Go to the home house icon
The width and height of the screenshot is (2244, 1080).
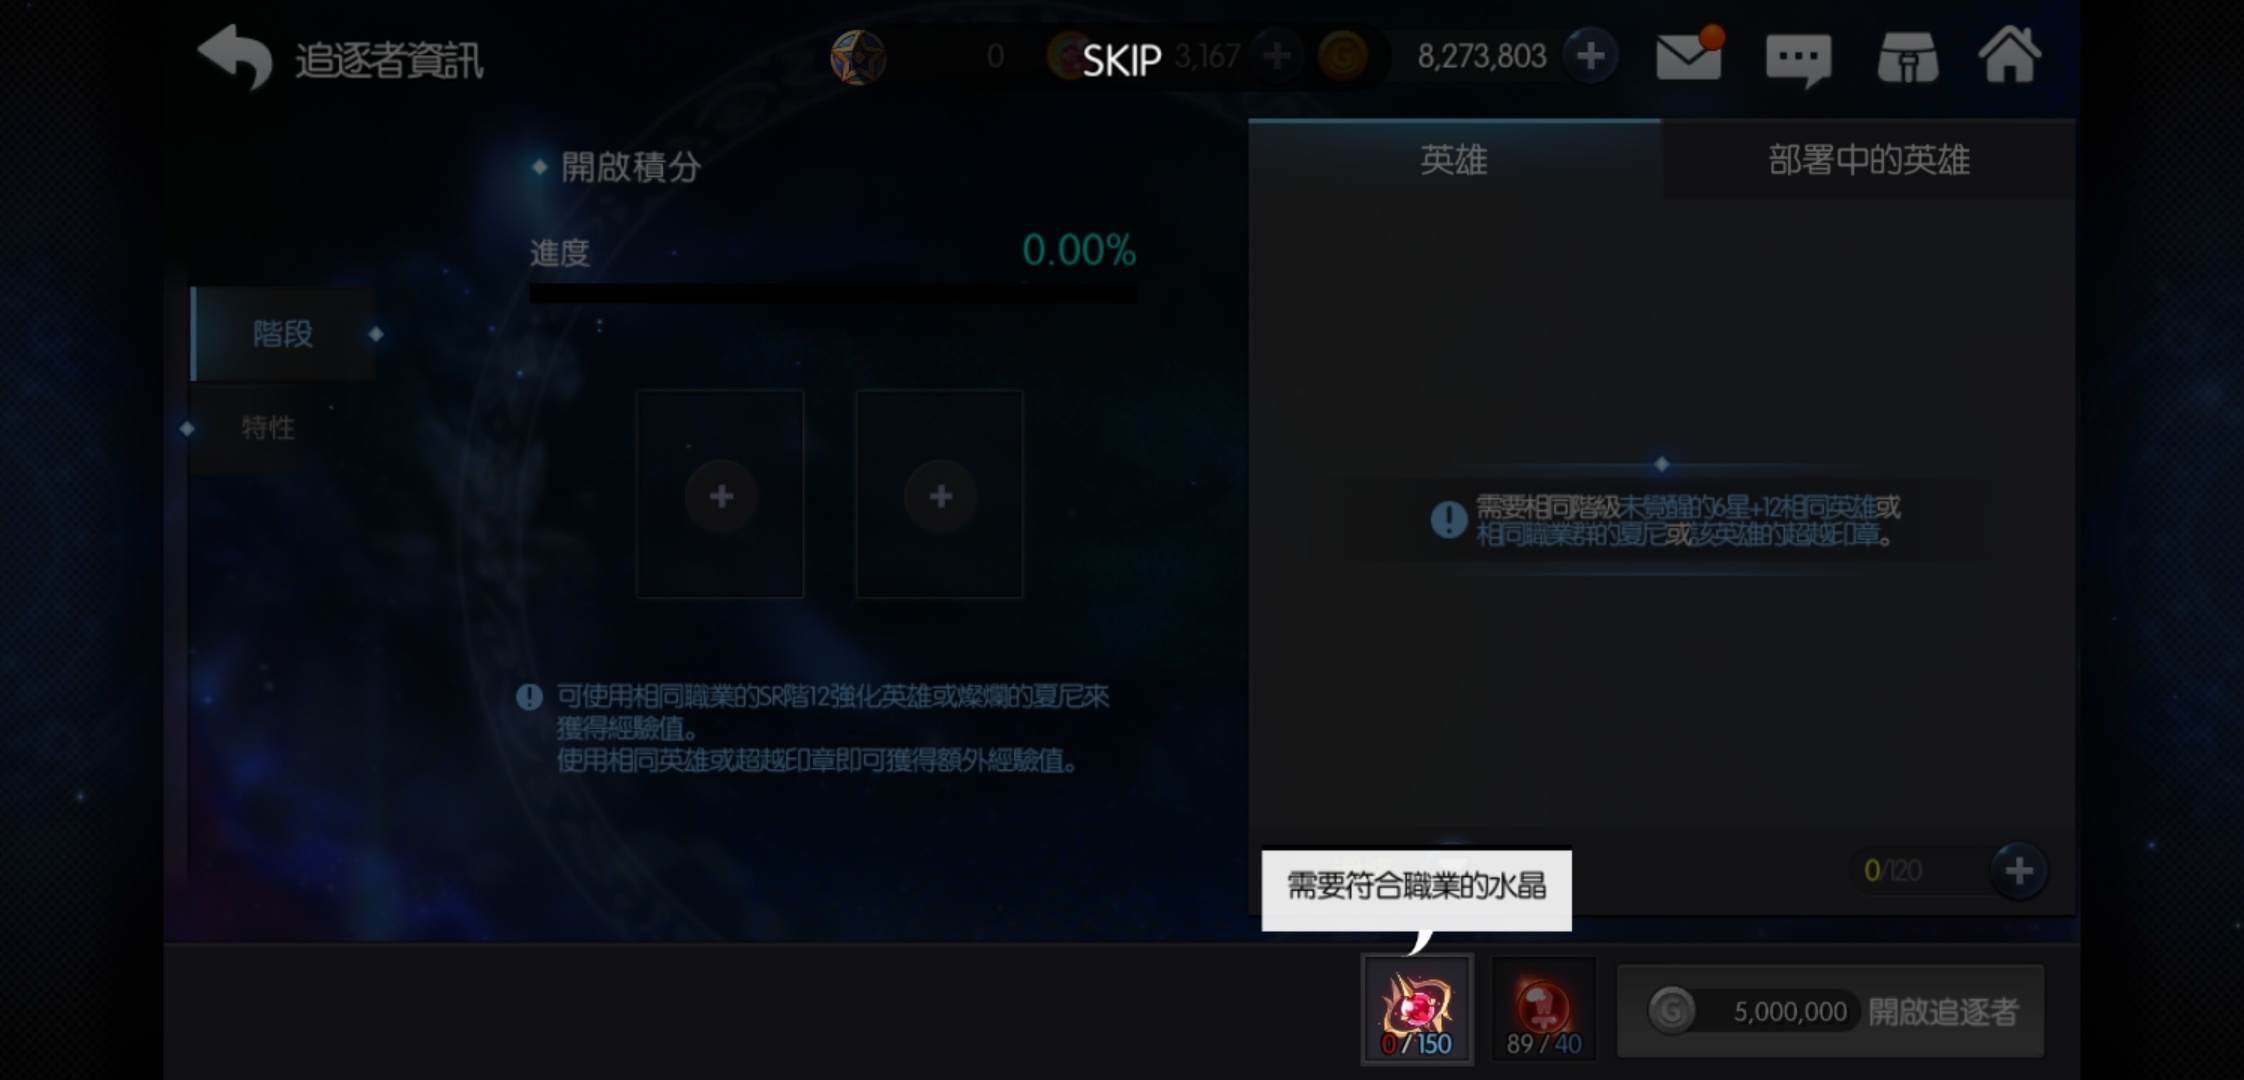pos(2010,54)
